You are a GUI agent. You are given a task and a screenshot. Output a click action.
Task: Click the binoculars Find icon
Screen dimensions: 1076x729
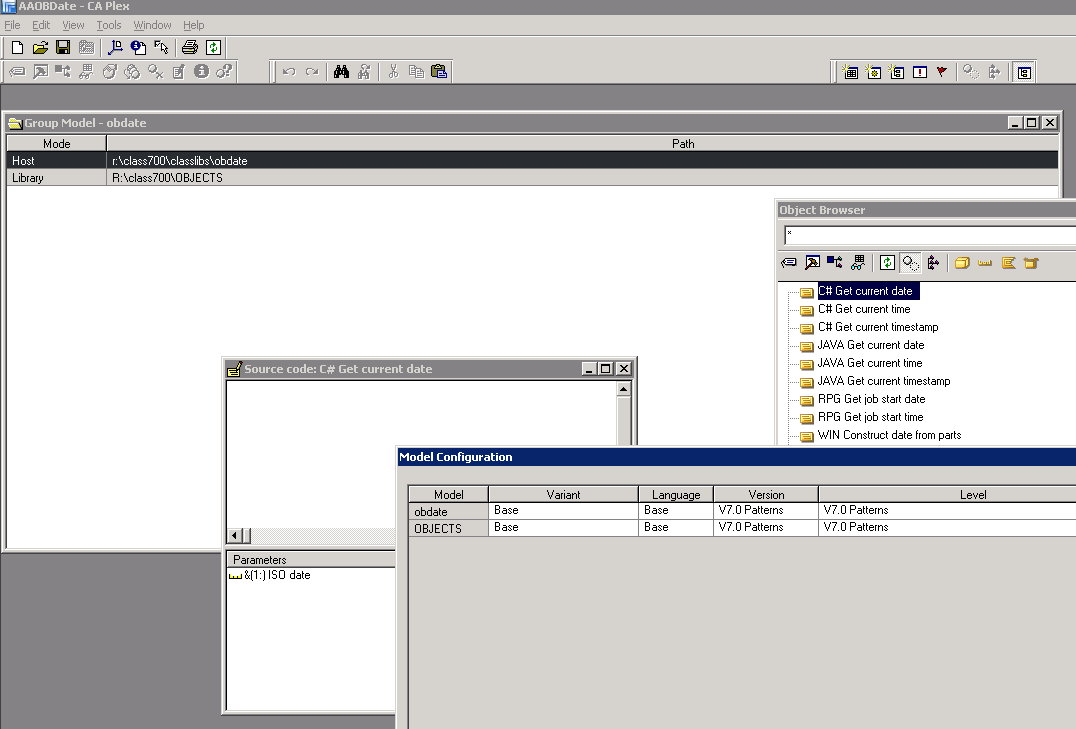click(341, 71)
